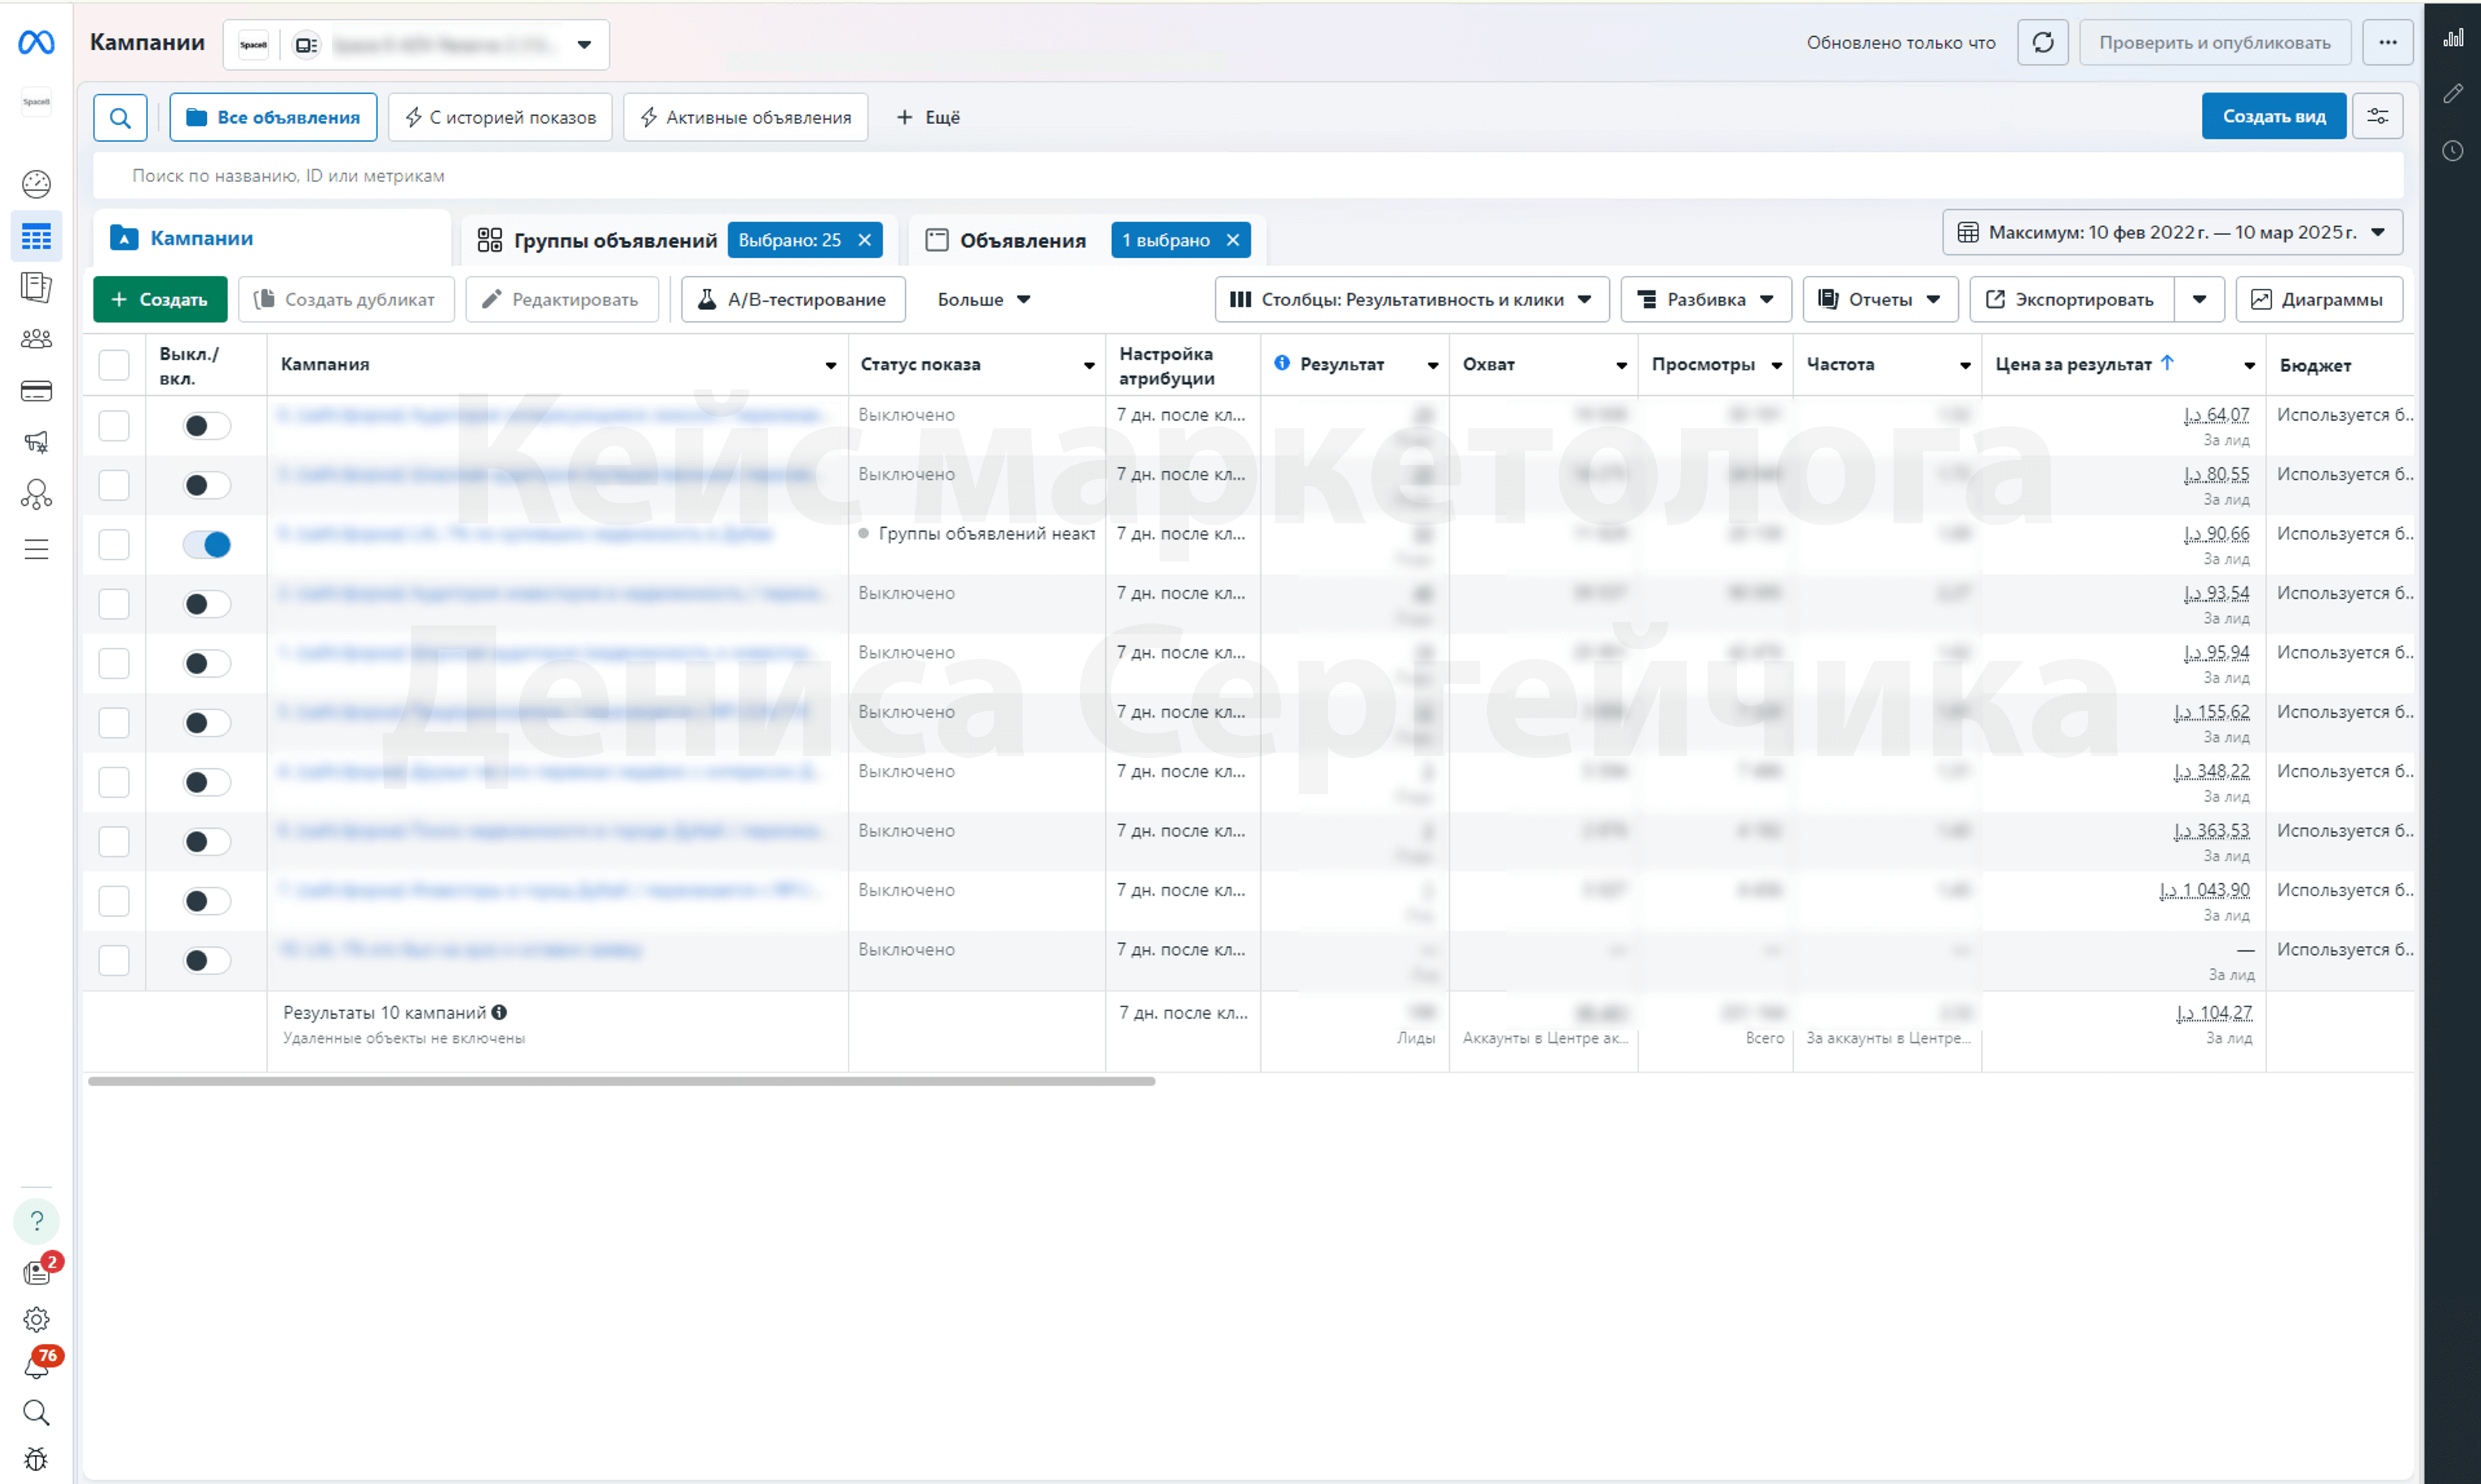Open Campaigns table icon in sidebar
The width and height of the screenshot is (2481, 1484).
point(36,237)
